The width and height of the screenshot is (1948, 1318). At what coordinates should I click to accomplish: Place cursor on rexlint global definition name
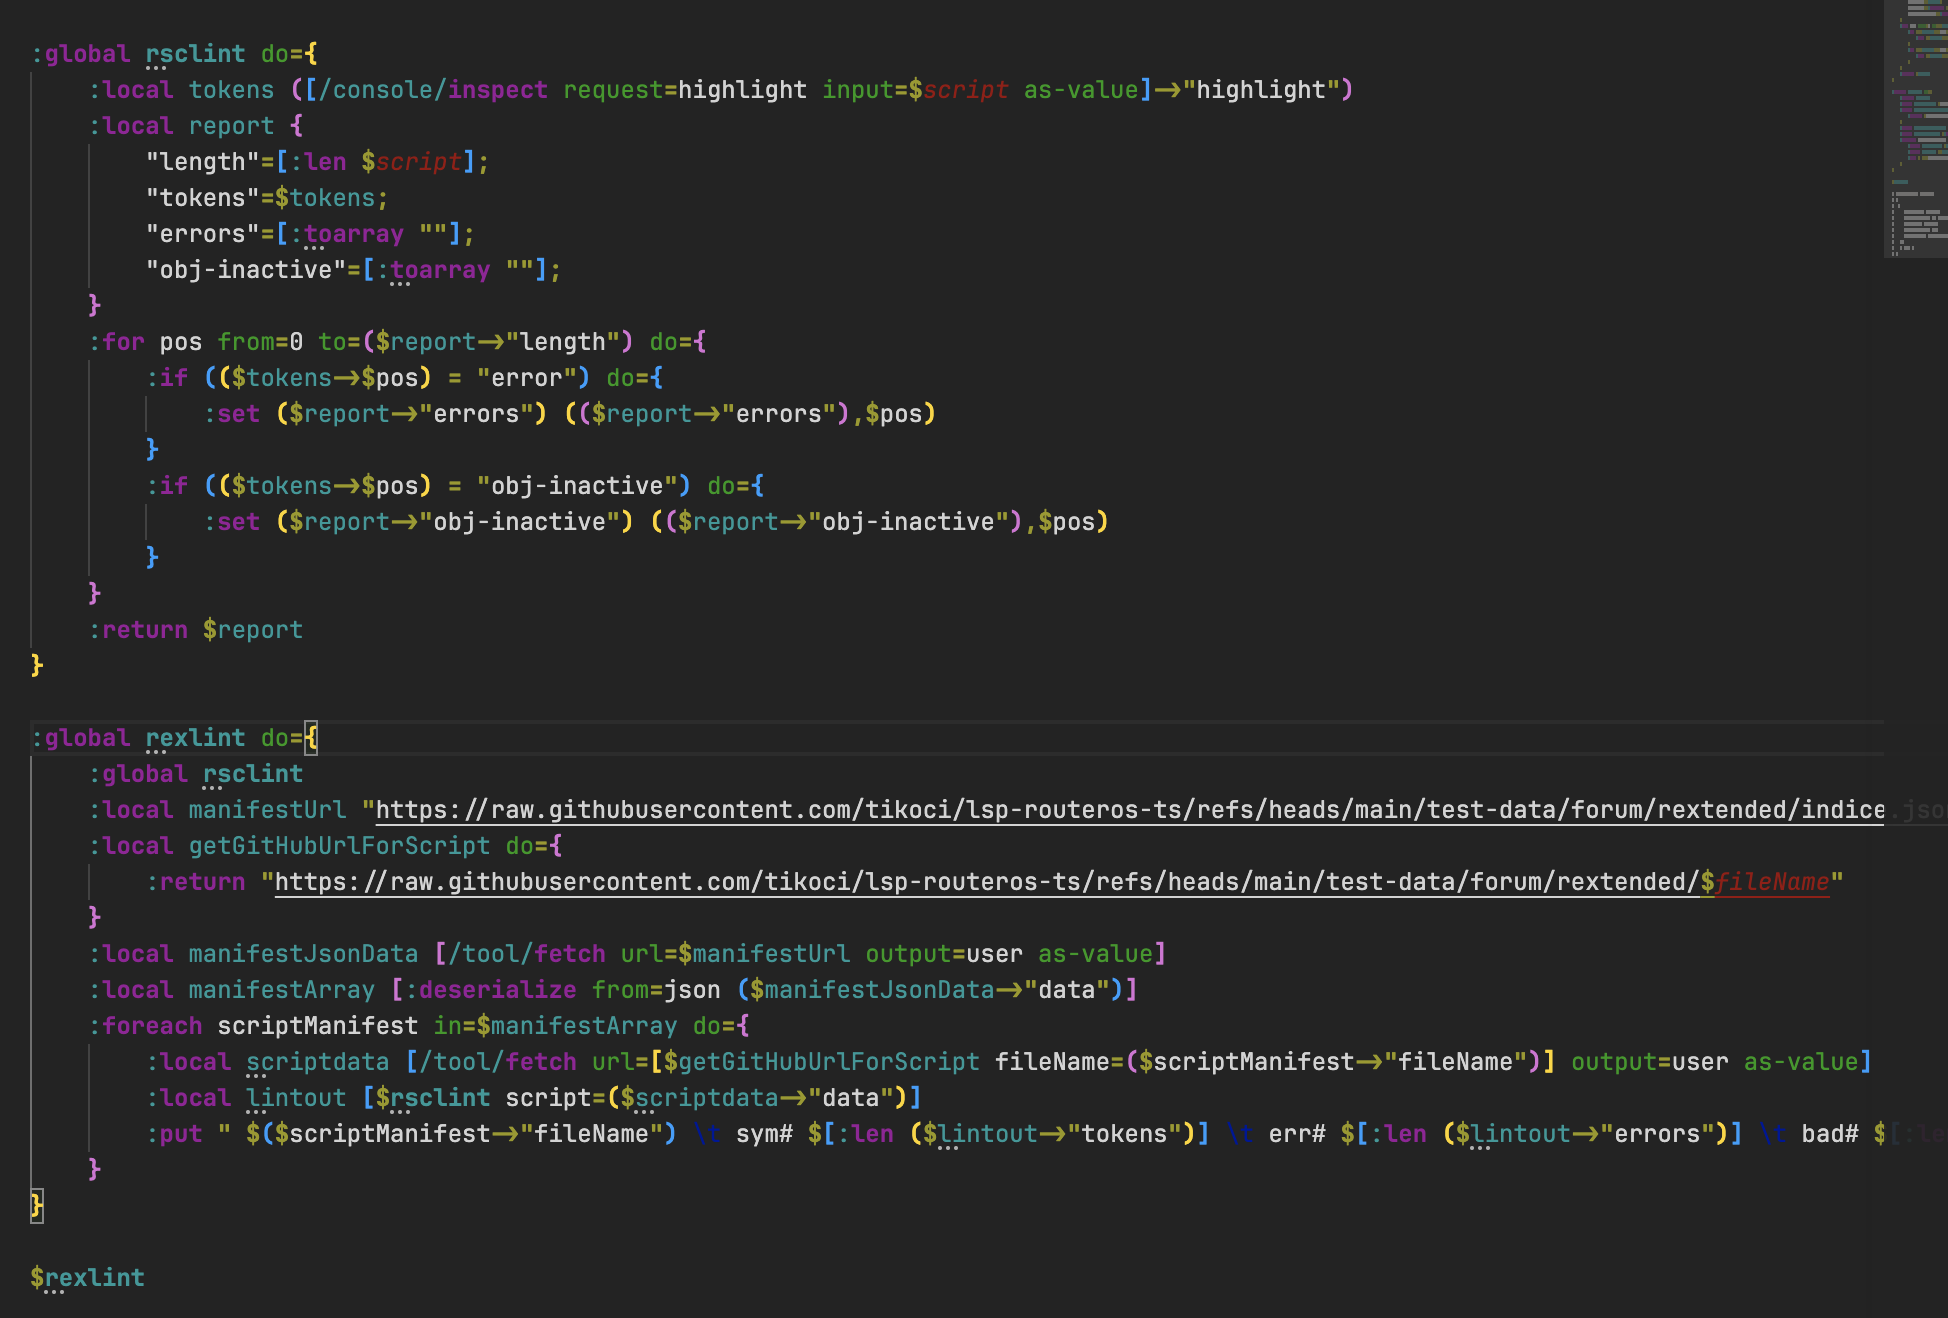click(195, 738)
